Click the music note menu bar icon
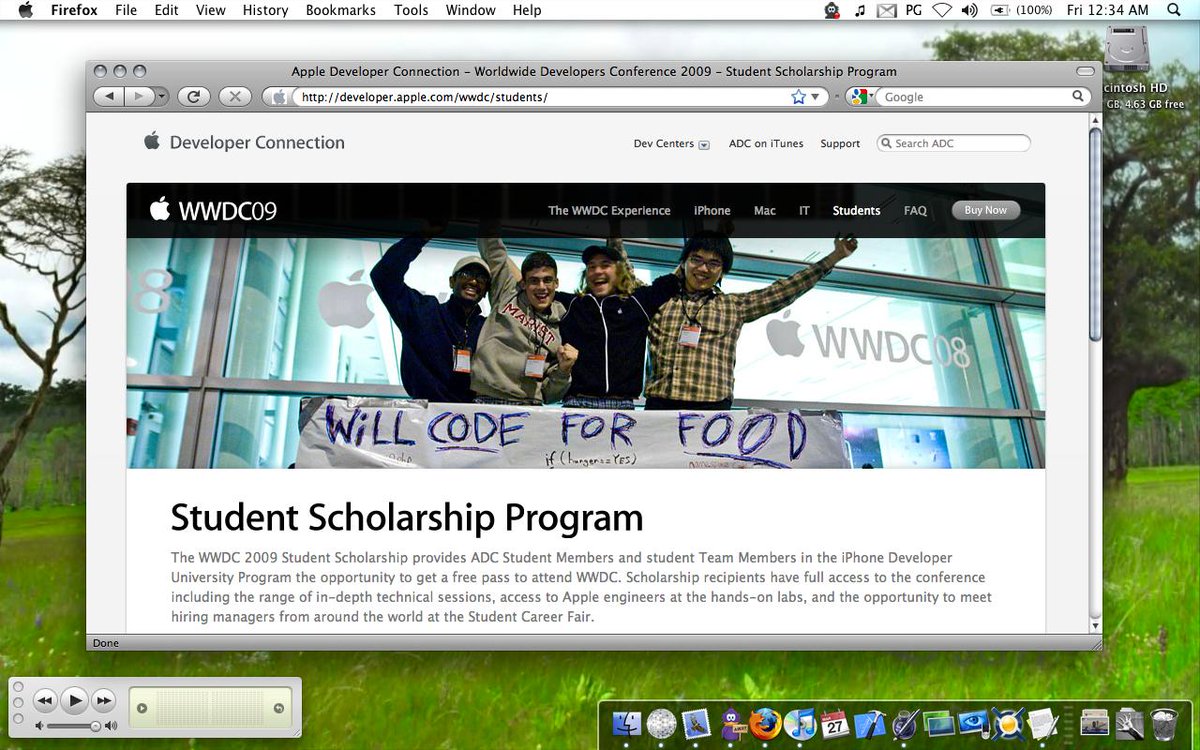 click(x=859, y=10)
